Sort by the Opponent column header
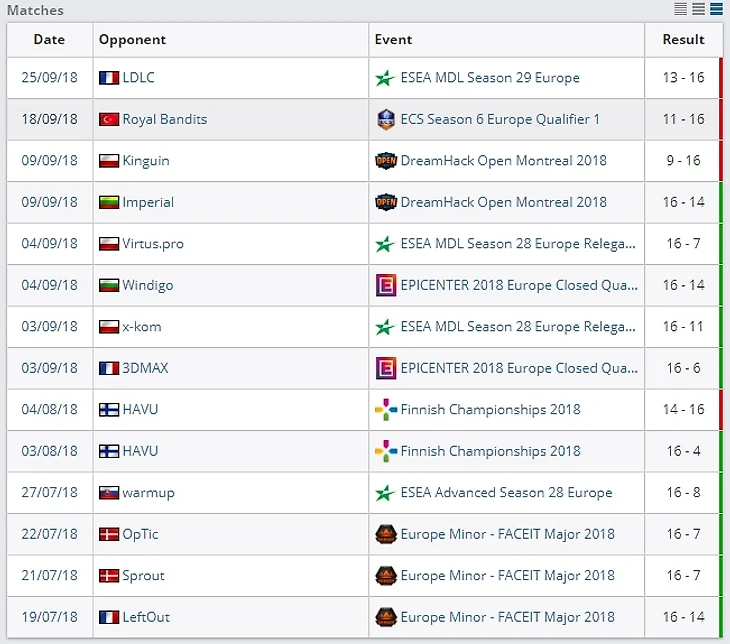730x644 pixels. click(x=132, y=40)
